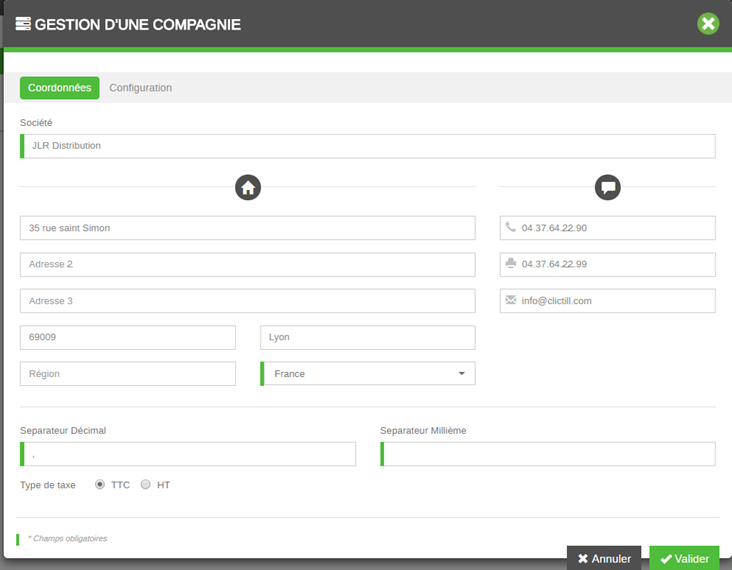
Task: Click the home address section icon
Action: pyautogui.click(x=248, y=188)
